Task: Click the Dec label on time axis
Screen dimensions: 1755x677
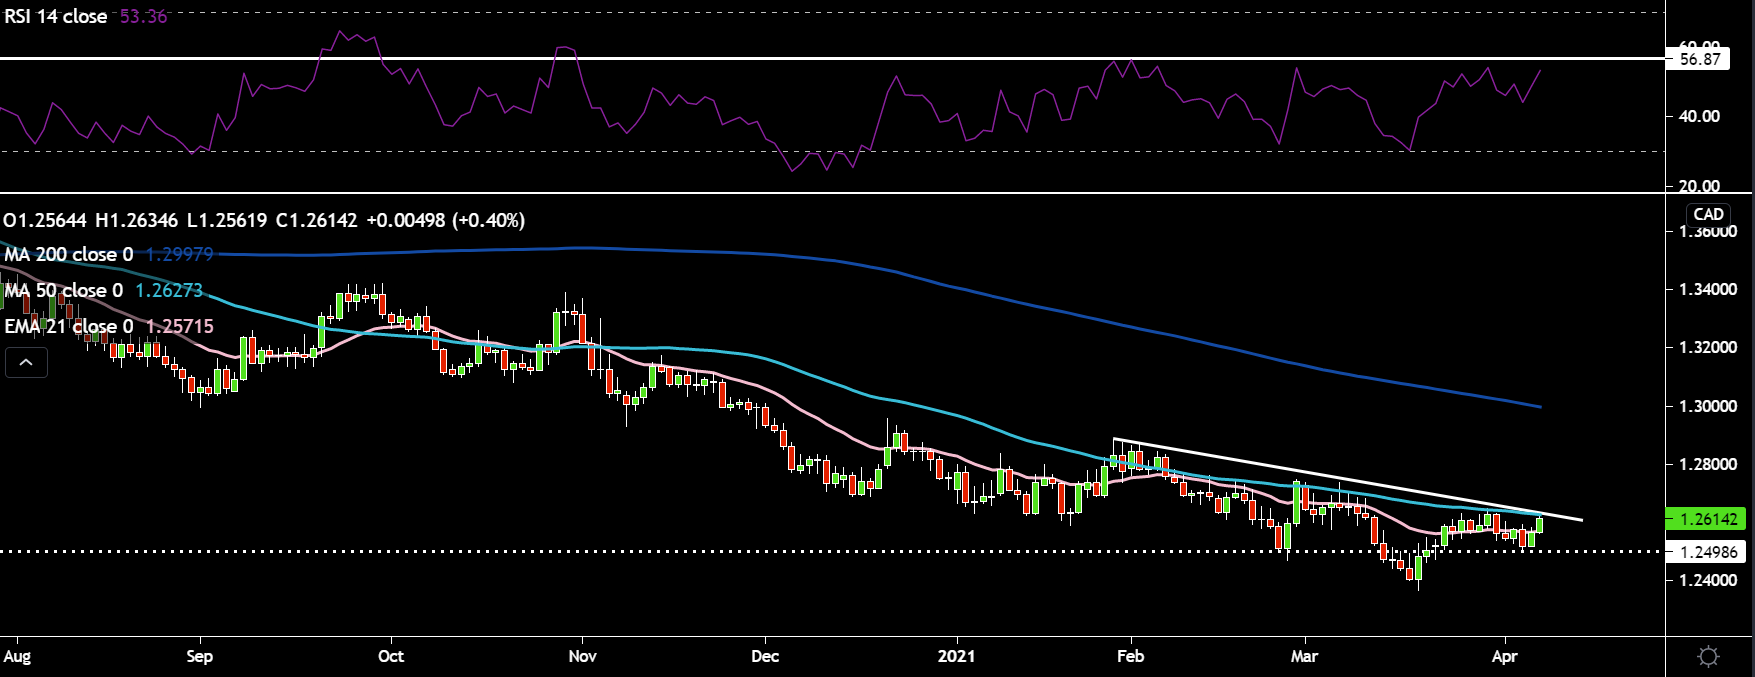Action: [765, 657]
